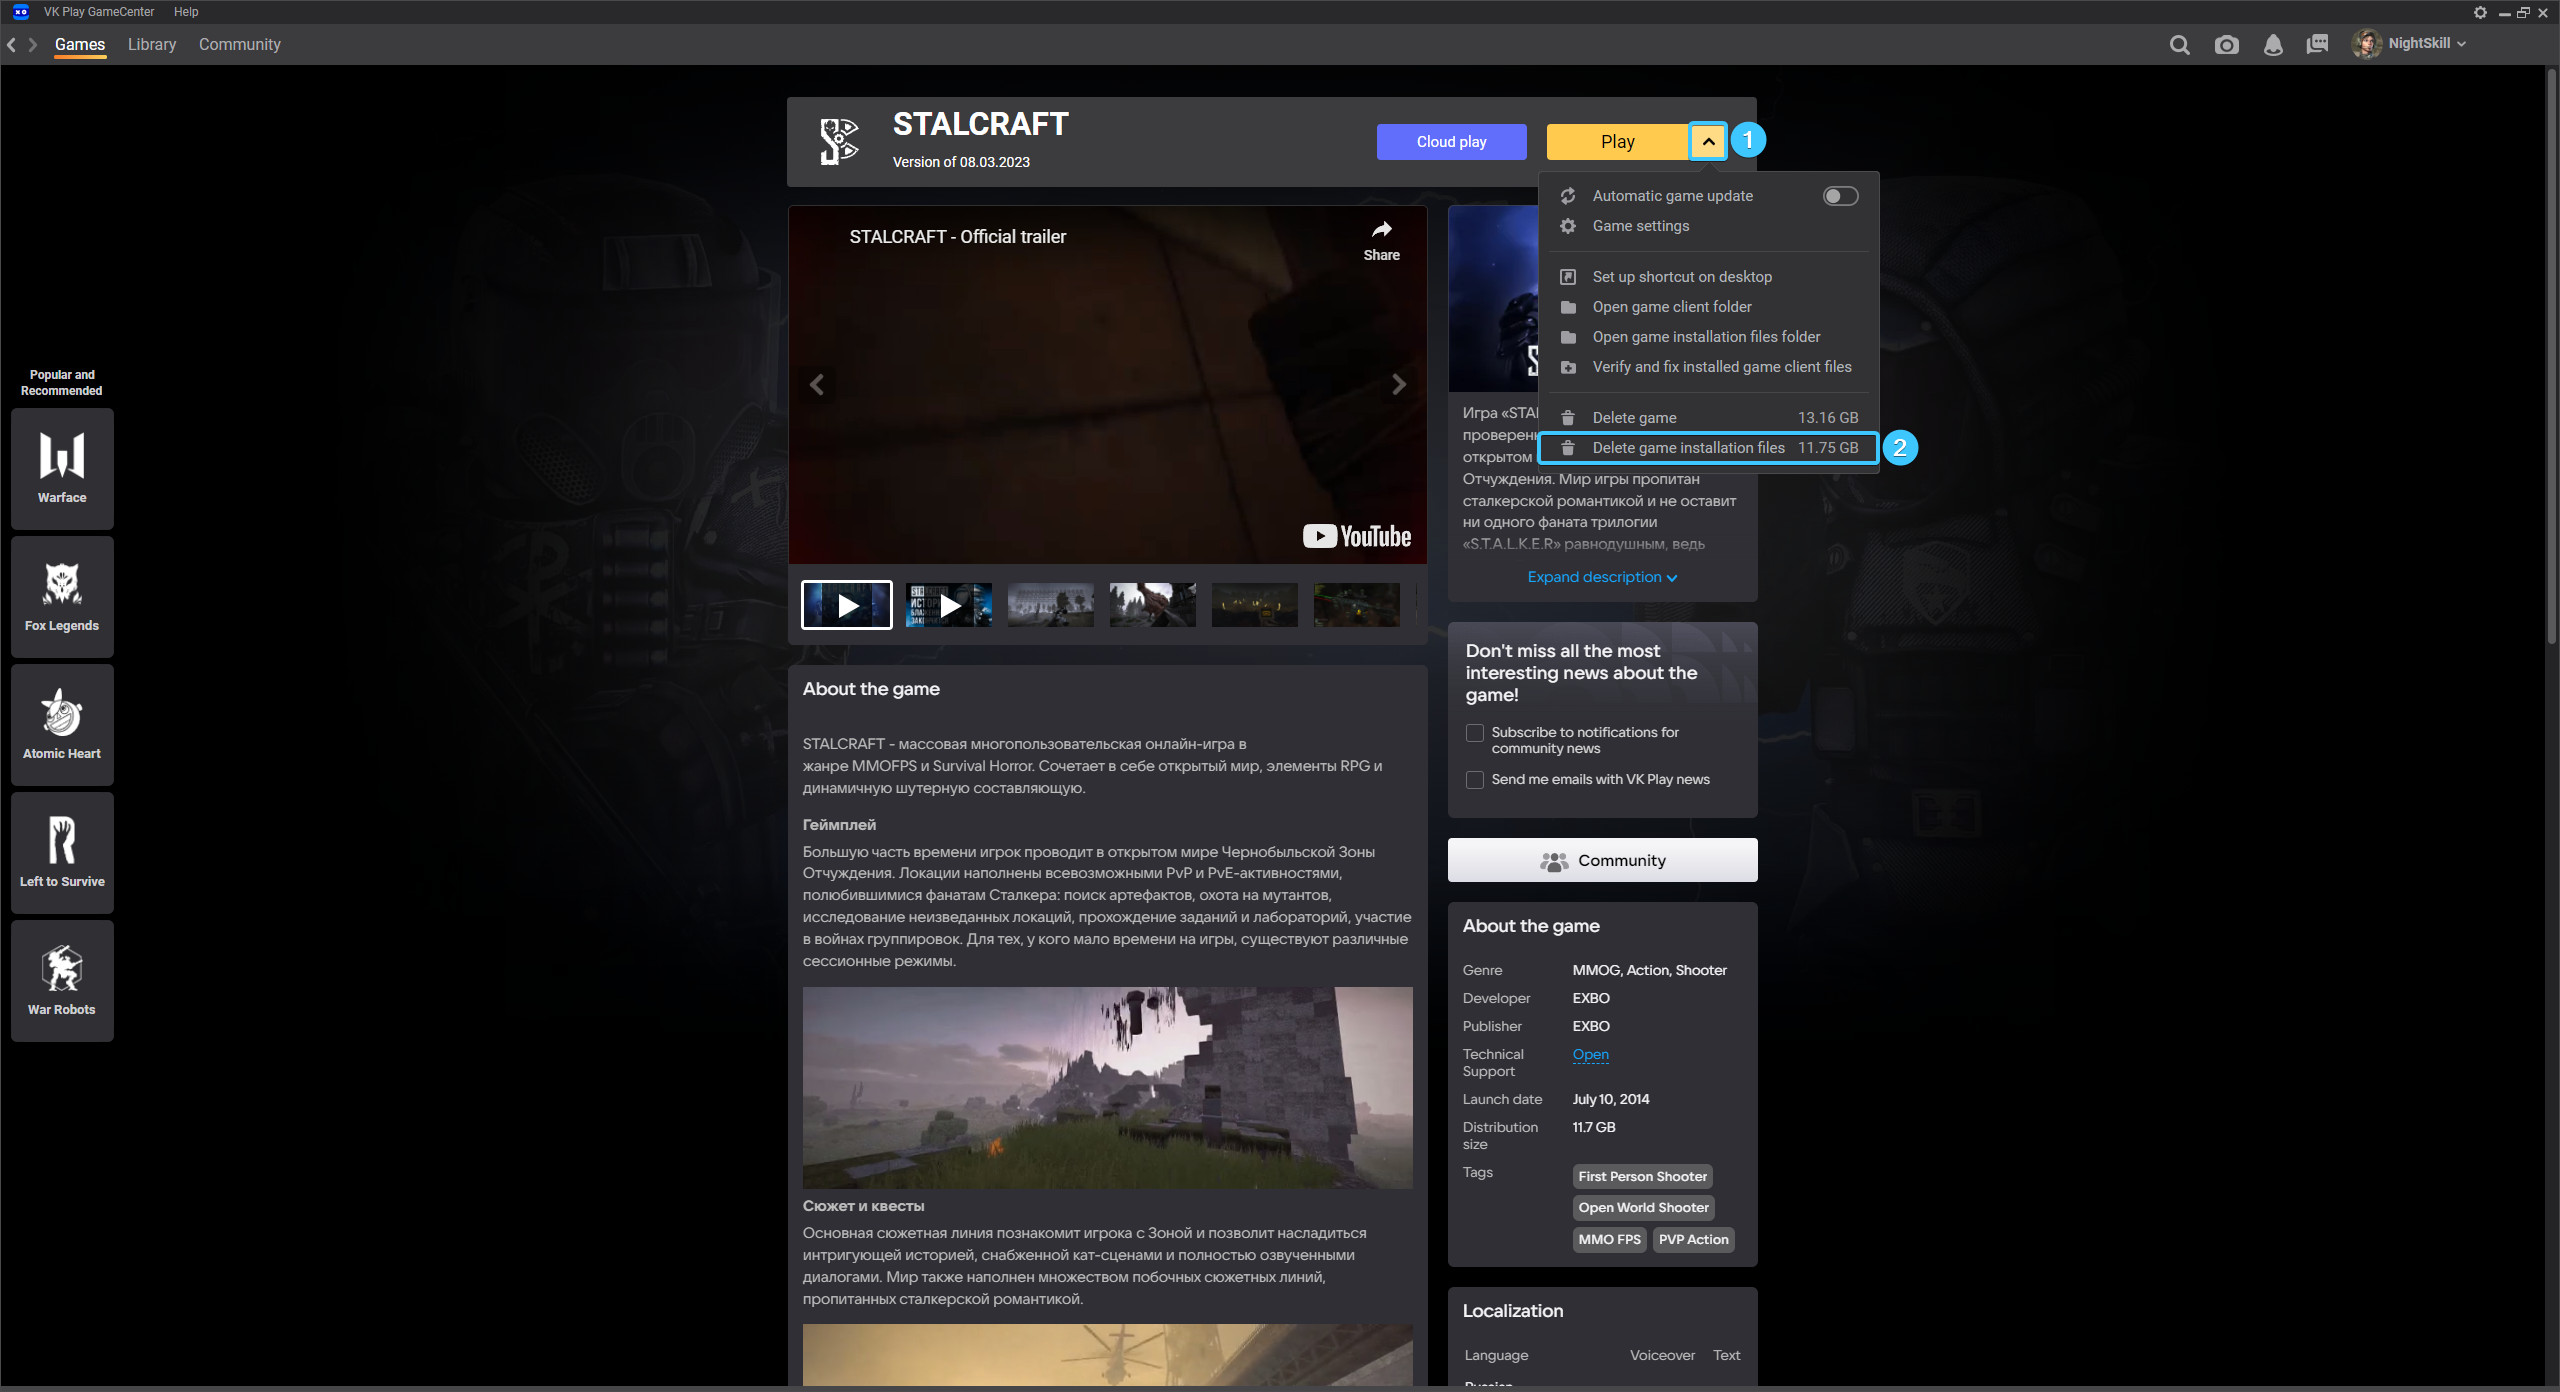Open the Fox Legends game tile
The height and width of the screenshot is (1392, 2560).
[62, 596]
